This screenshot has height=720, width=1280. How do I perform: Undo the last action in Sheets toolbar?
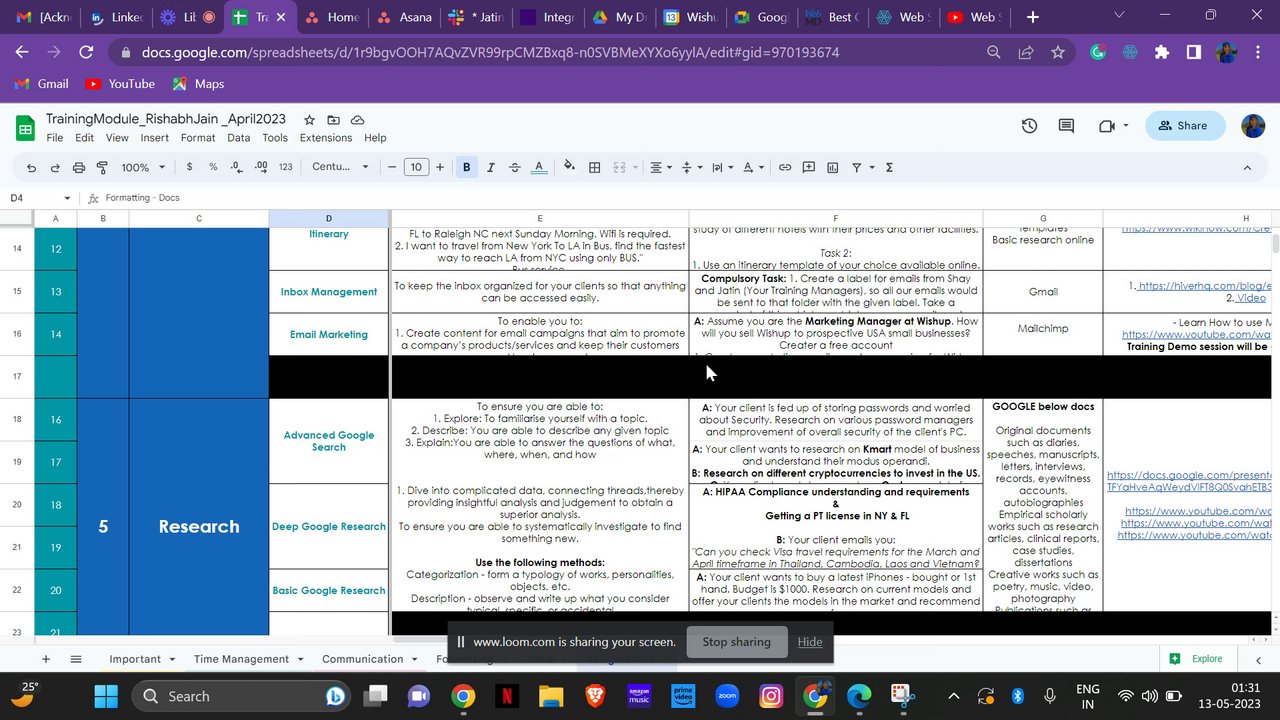pos(31,167)
